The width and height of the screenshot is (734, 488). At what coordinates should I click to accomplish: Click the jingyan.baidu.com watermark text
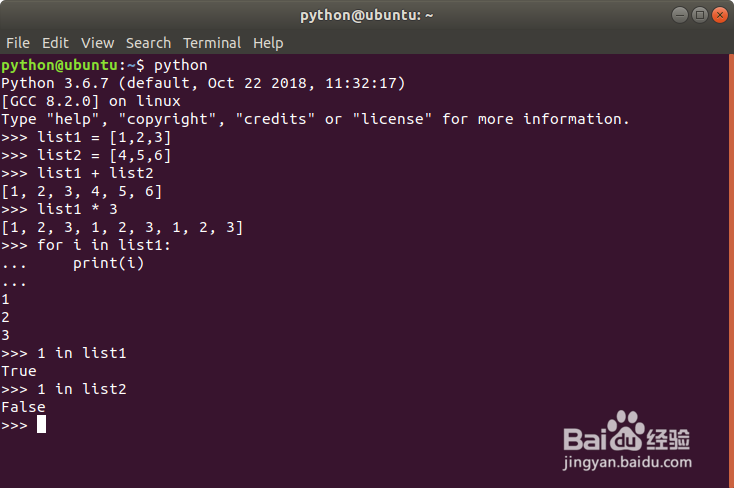(627, 464)
